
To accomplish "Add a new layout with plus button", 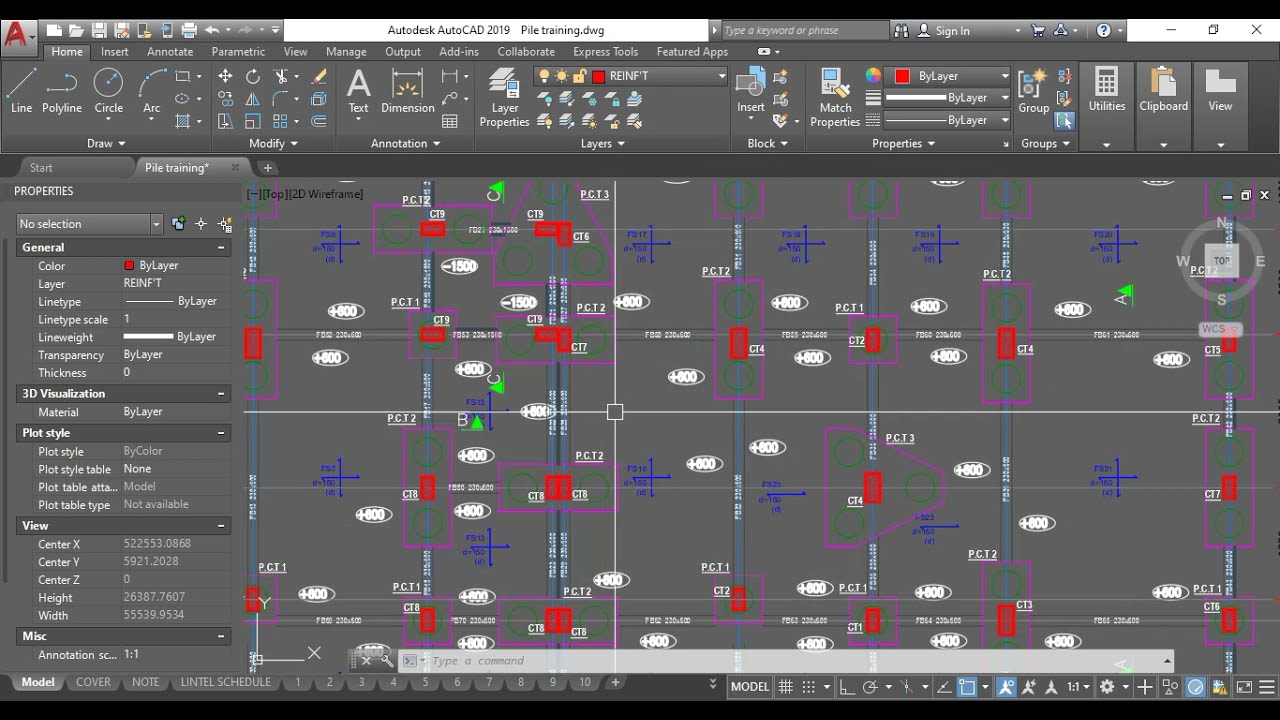I will tap(615, 682).
